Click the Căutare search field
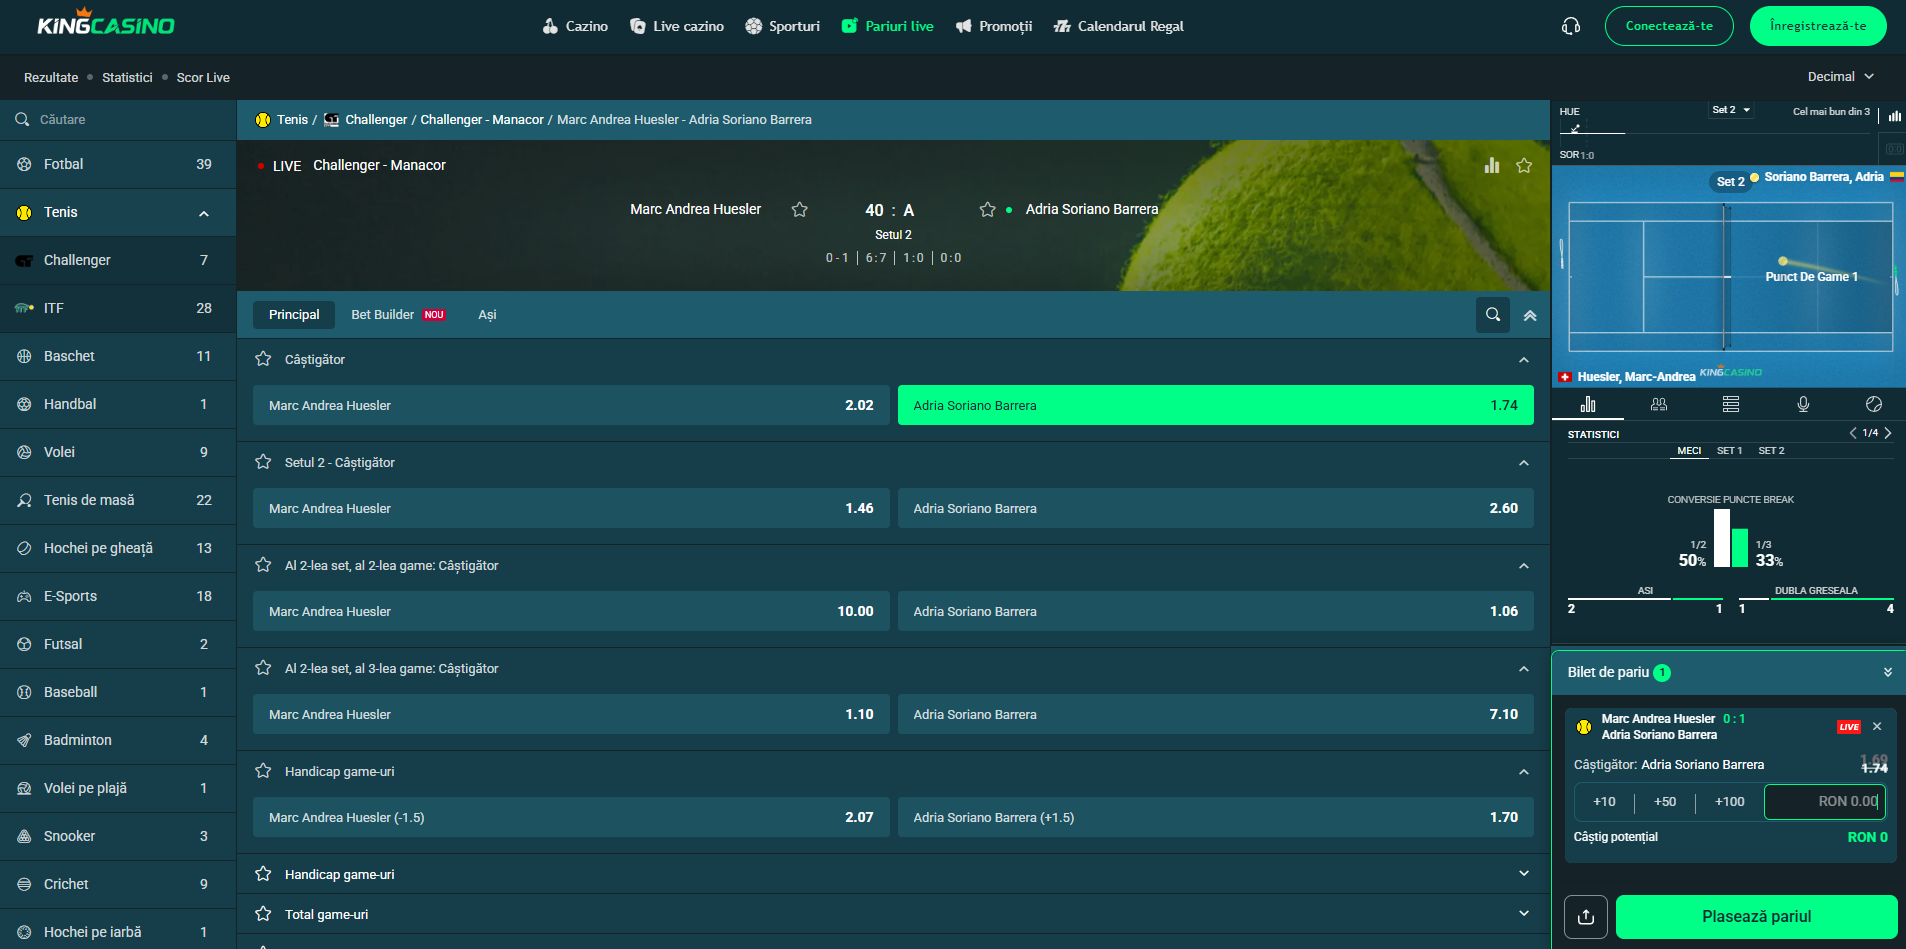Image resolution: width=1906 pixels, height=949 pixels. pos(118,119)
